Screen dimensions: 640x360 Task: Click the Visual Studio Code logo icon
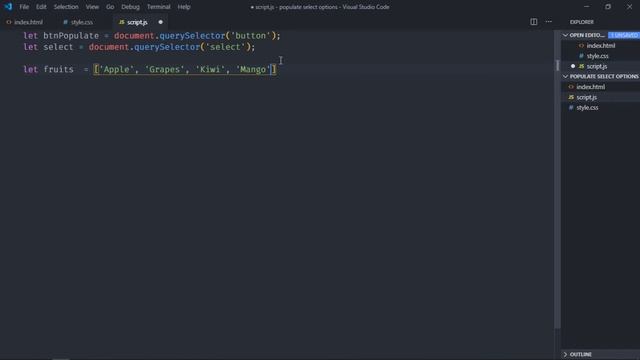pyautogui.click(x=8, y=7)
